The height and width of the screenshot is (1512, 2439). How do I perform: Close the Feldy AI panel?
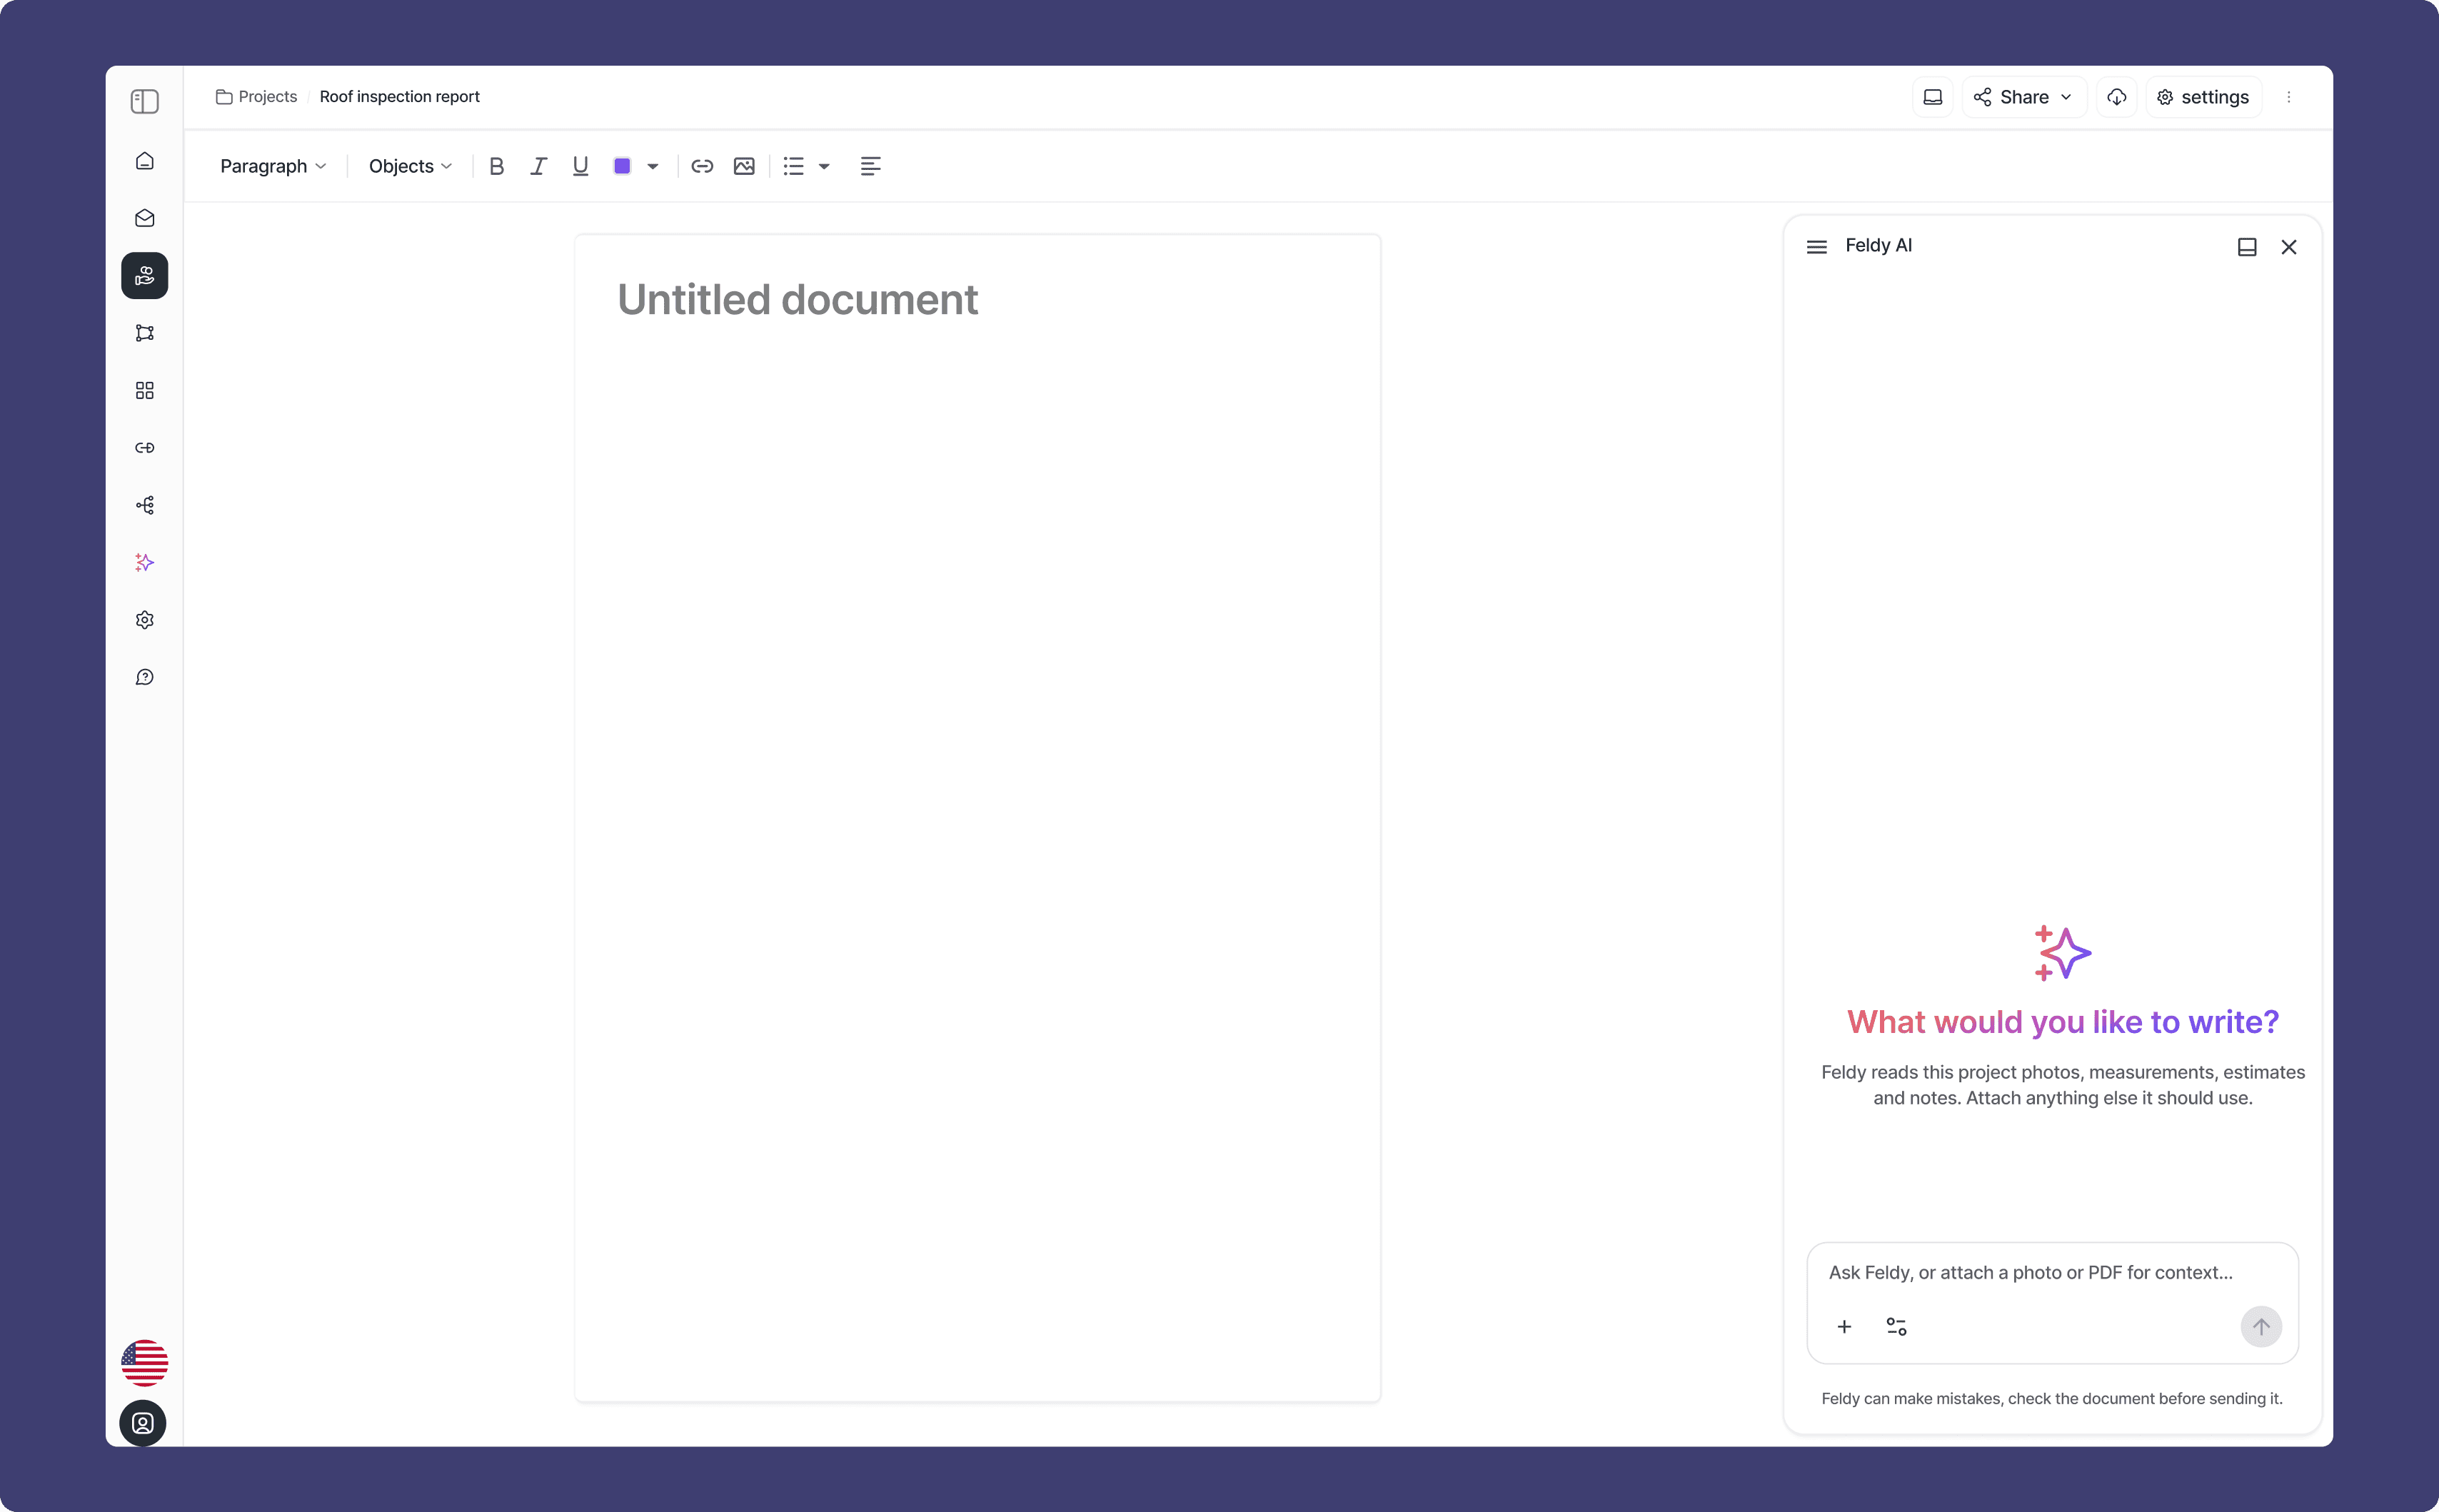[x=2288, y=247]
